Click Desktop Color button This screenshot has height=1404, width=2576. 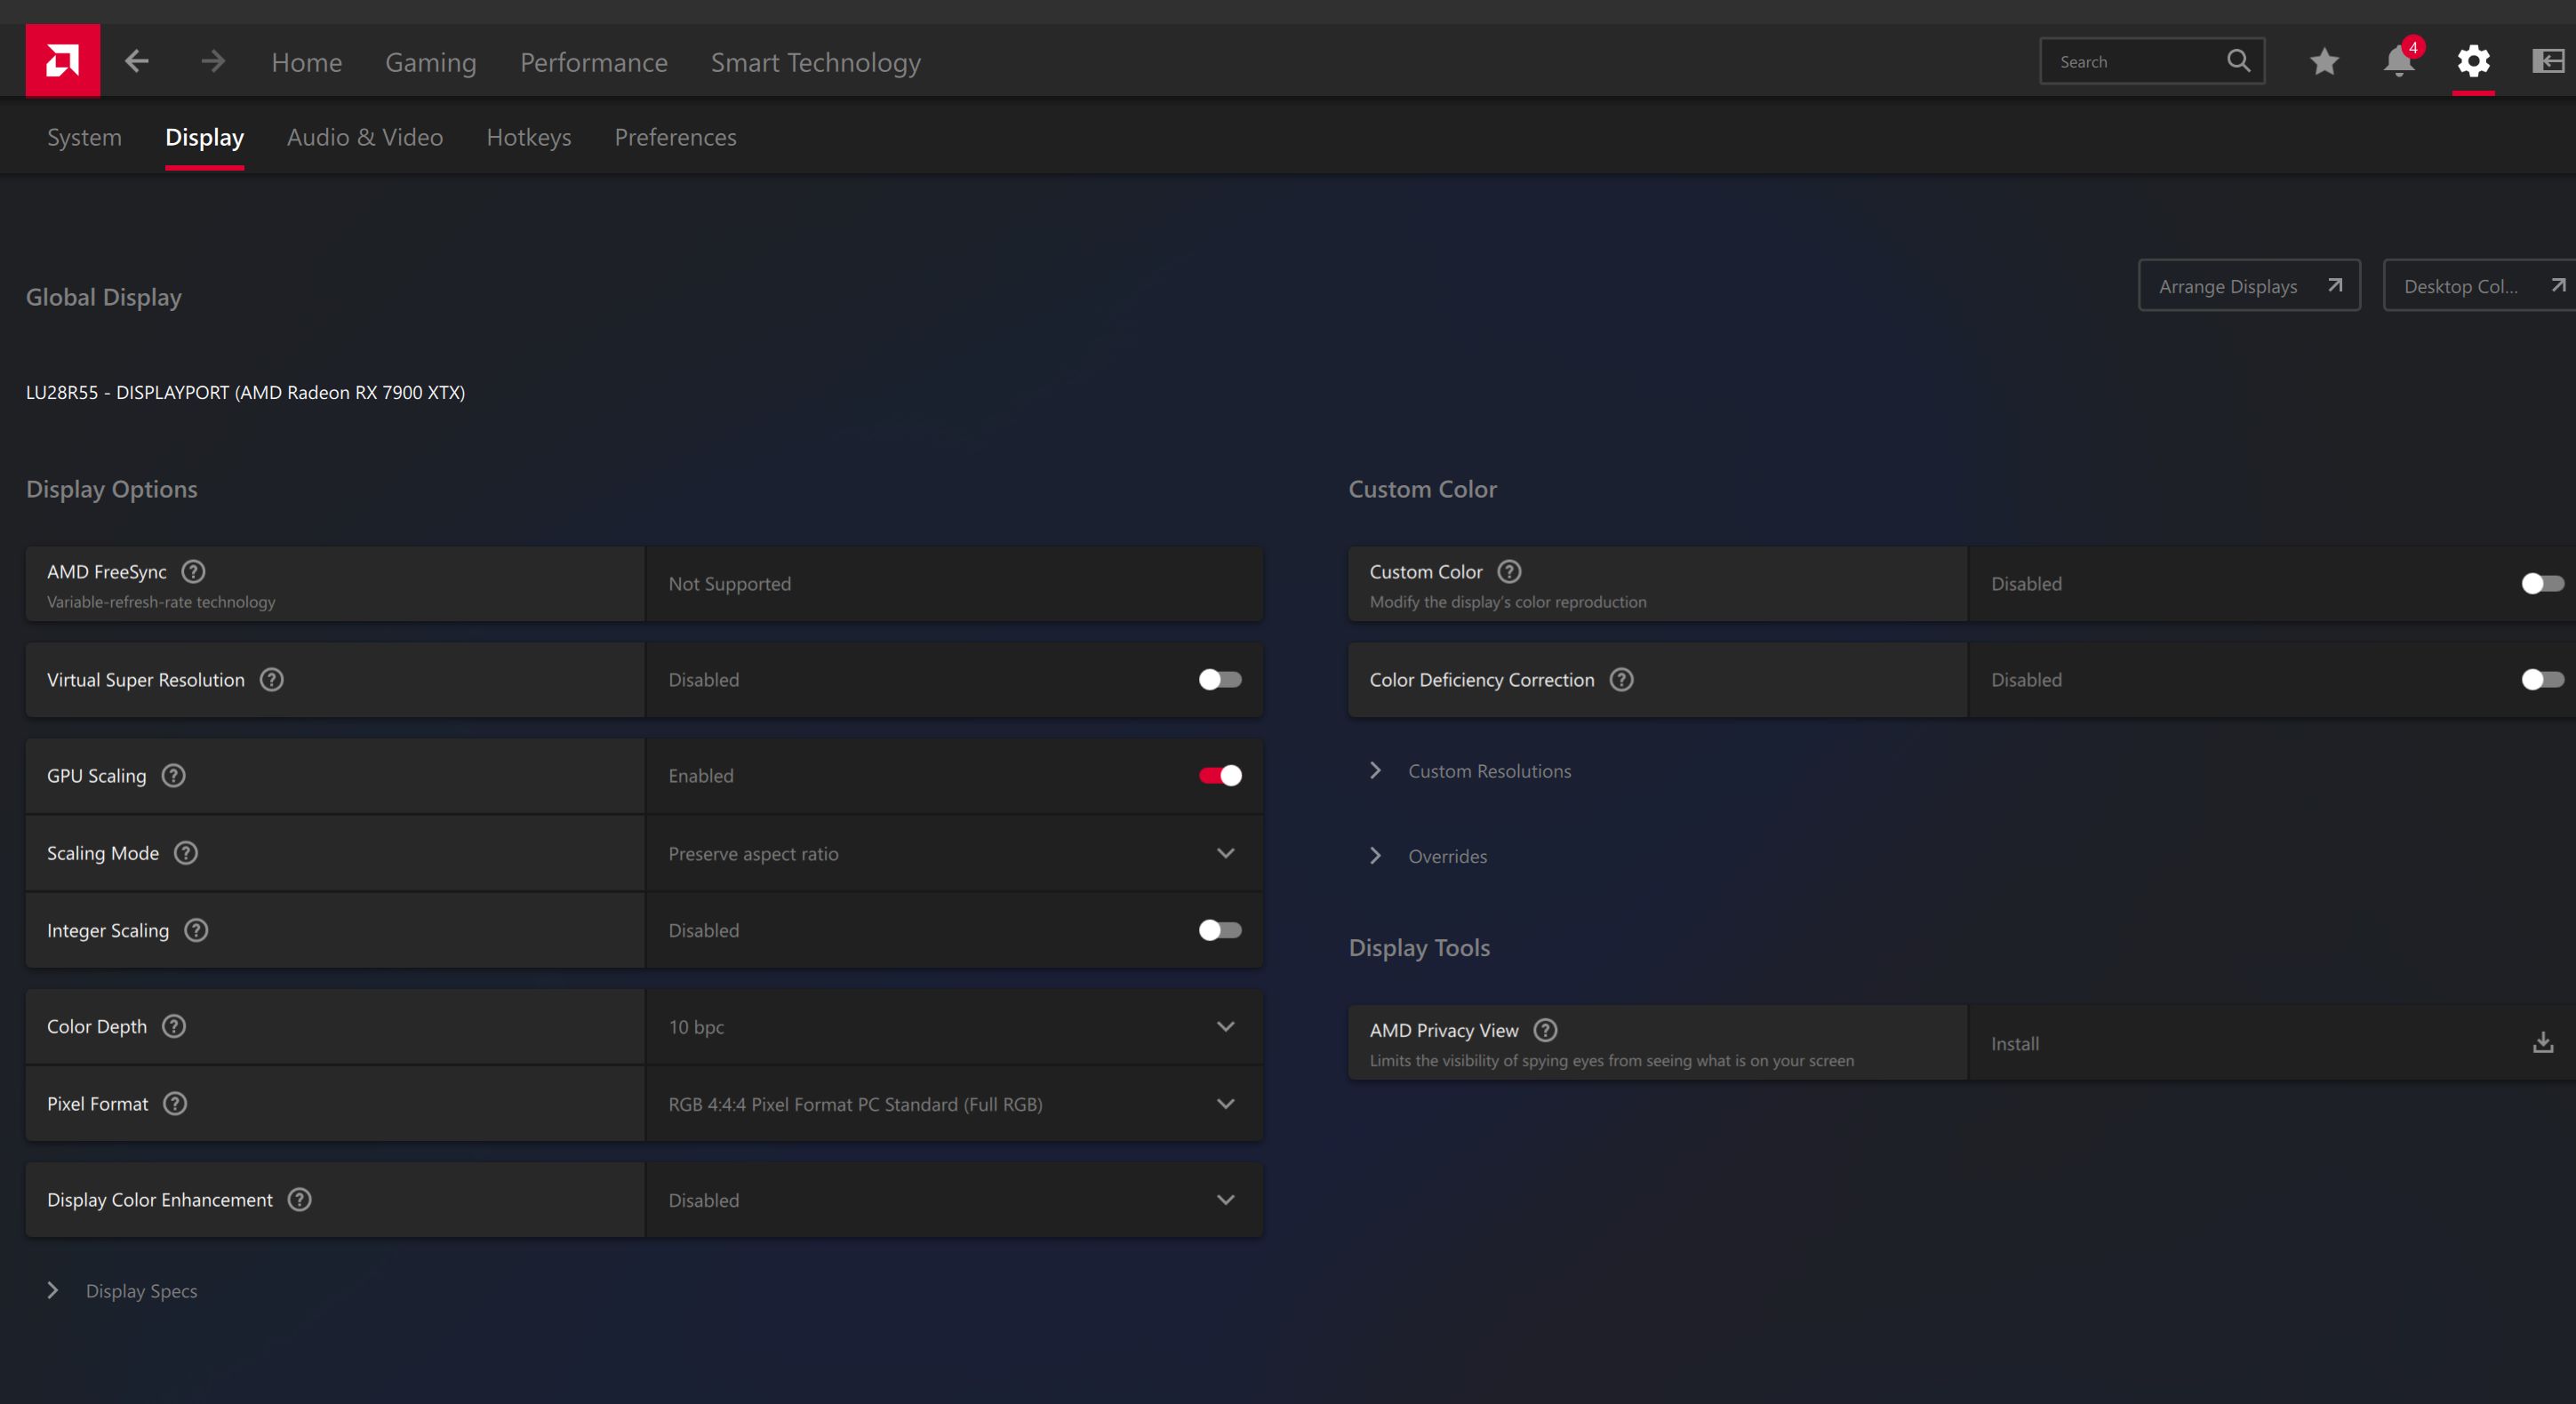coord(2480,286)
